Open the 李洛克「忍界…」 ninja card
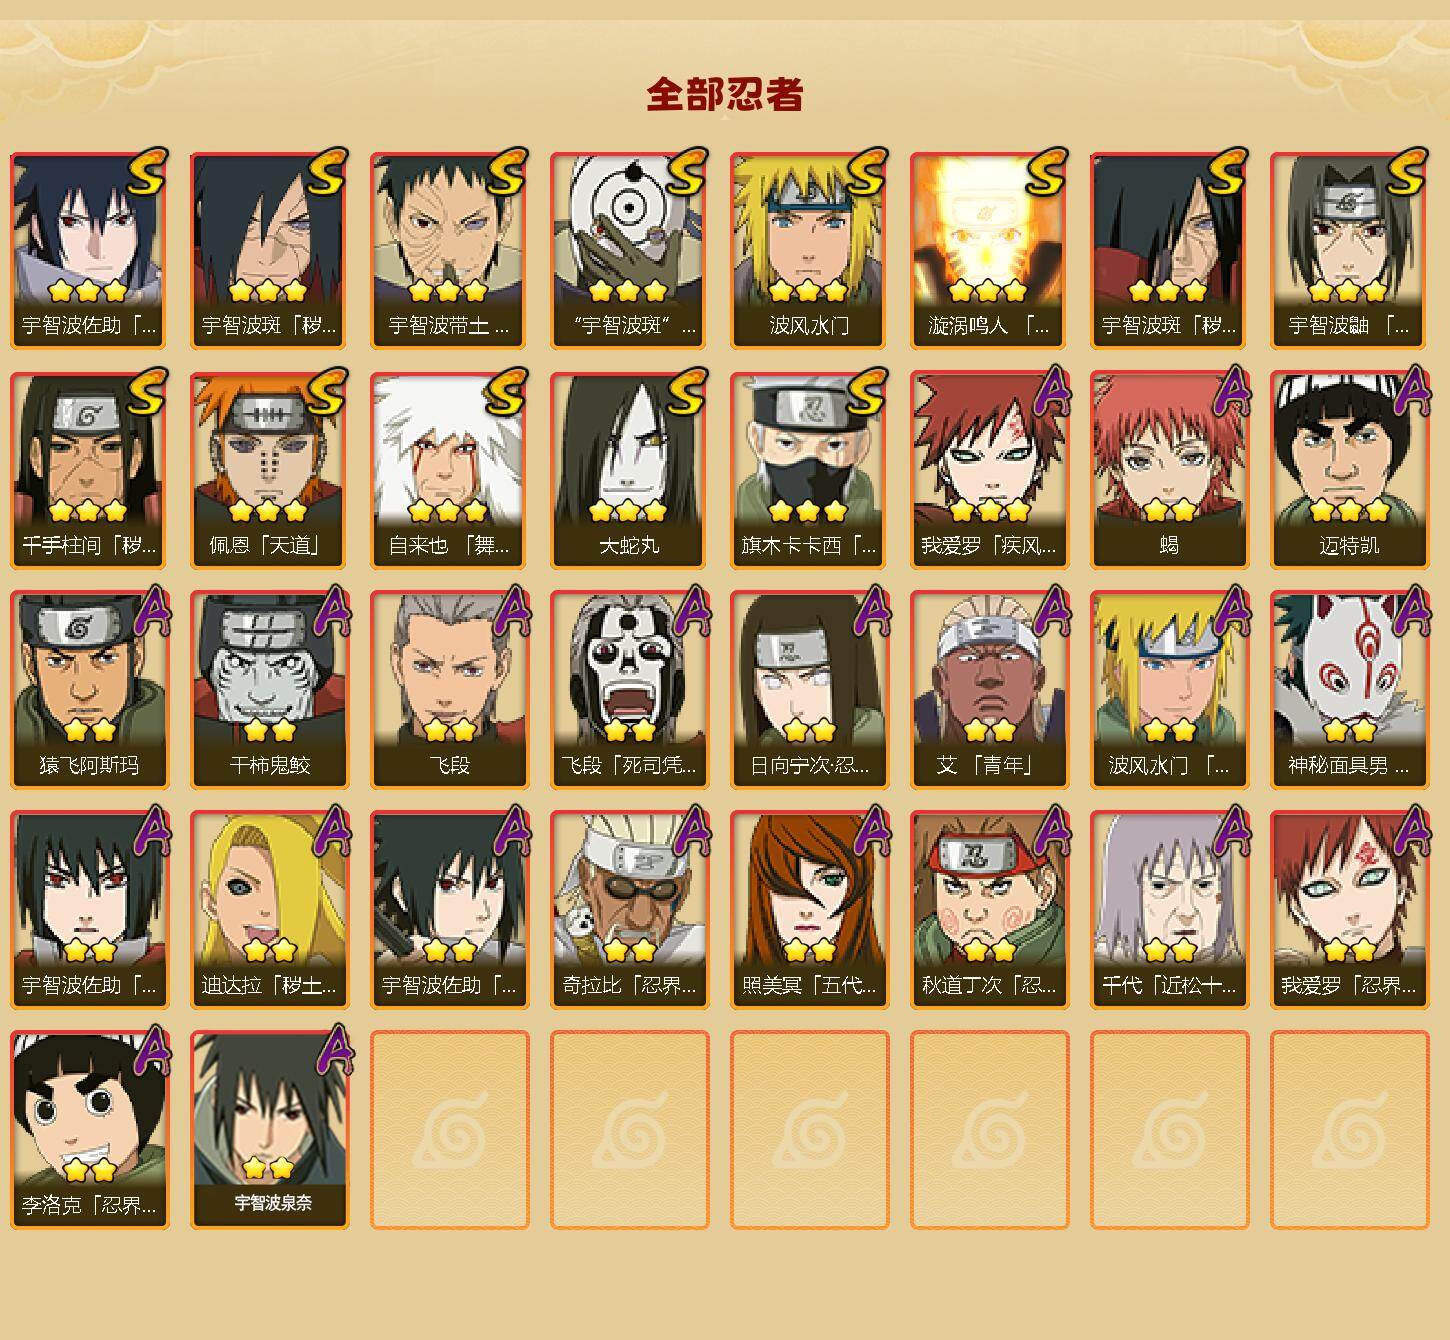The image size is (1450, 1340). pyautogui.click(x=88, y=1130)
